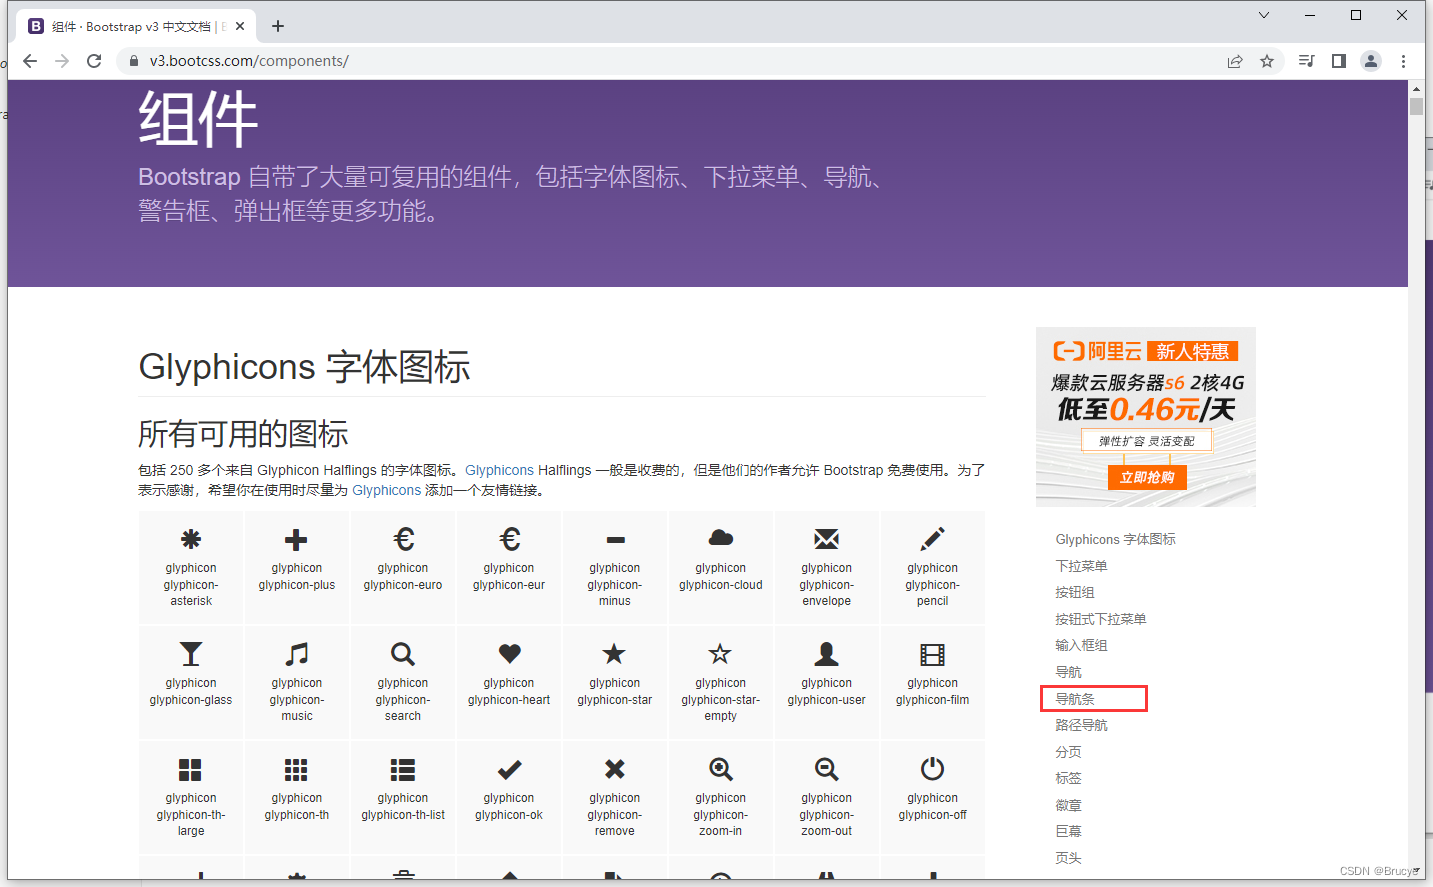Jump to 标签 sidebar entry
Image resolution: width=1433 pixels, height=887 pixels.
[1068, 778]
